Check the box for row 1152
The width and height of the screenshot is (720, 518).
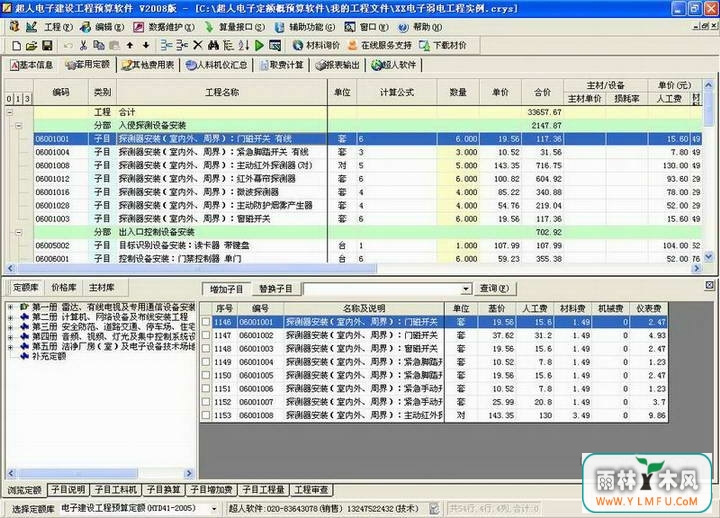coord(206,402)
